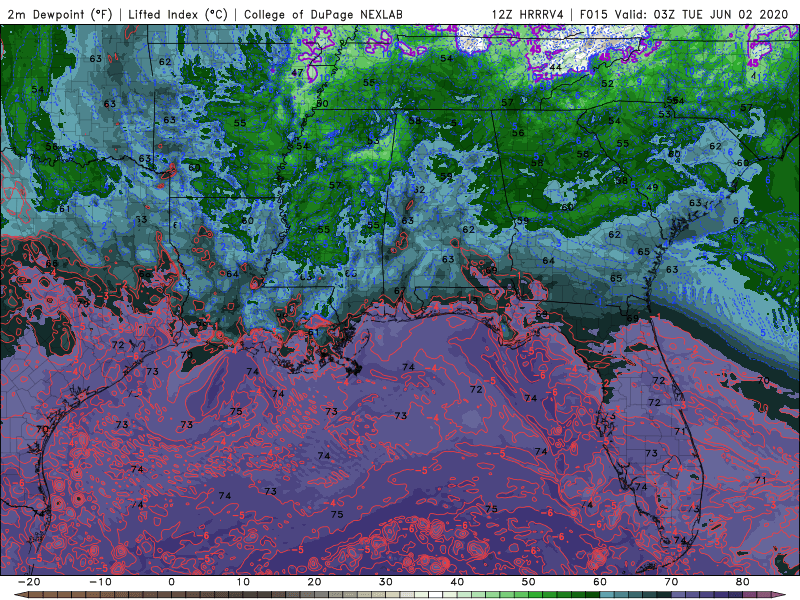Image resolution: width=800 pixels, height=600 pixels.
Task: Click the -10 tick label on the color scale
Action: 100,582
